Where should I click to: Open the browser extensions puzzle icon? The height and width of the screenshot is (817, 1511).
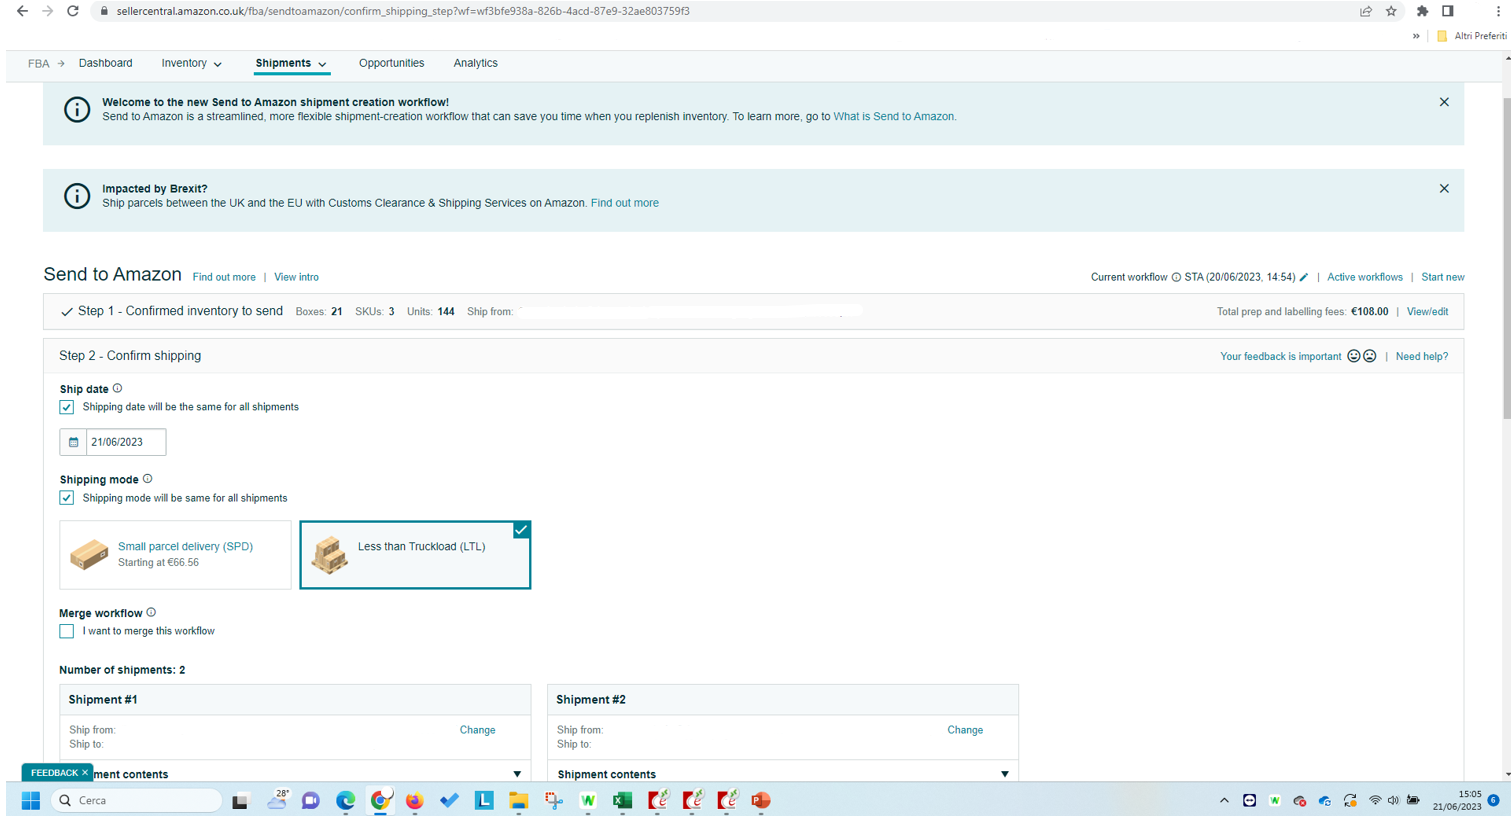(1422, 11)
